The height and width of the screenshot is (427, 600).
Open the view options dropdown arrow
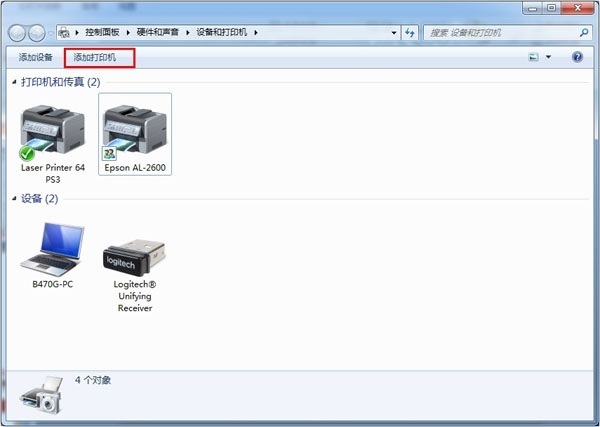548,57
